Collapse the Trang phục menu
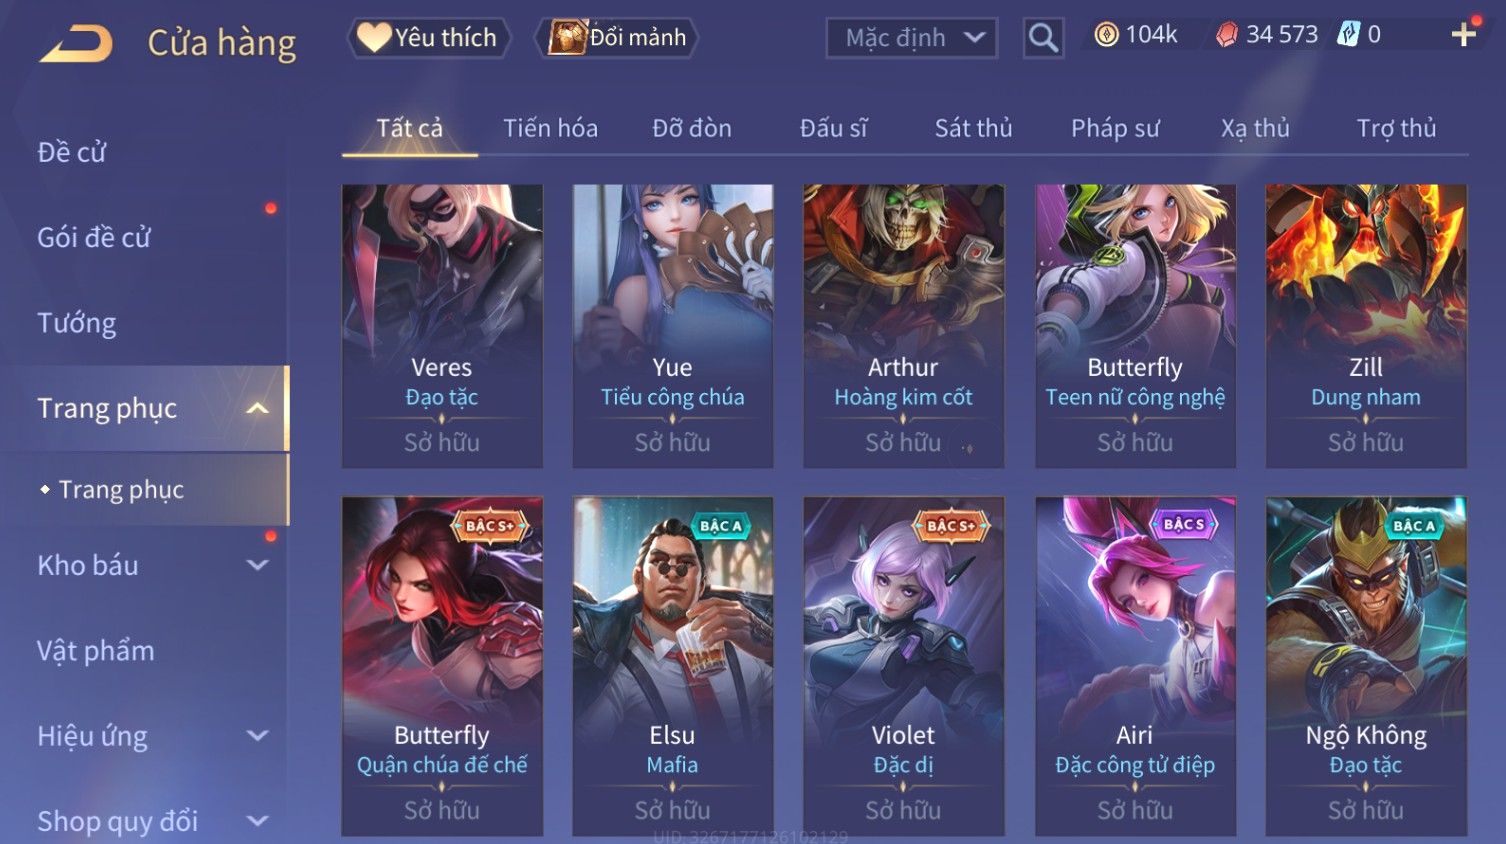The image size is (1506, 844). click(257, 408)
